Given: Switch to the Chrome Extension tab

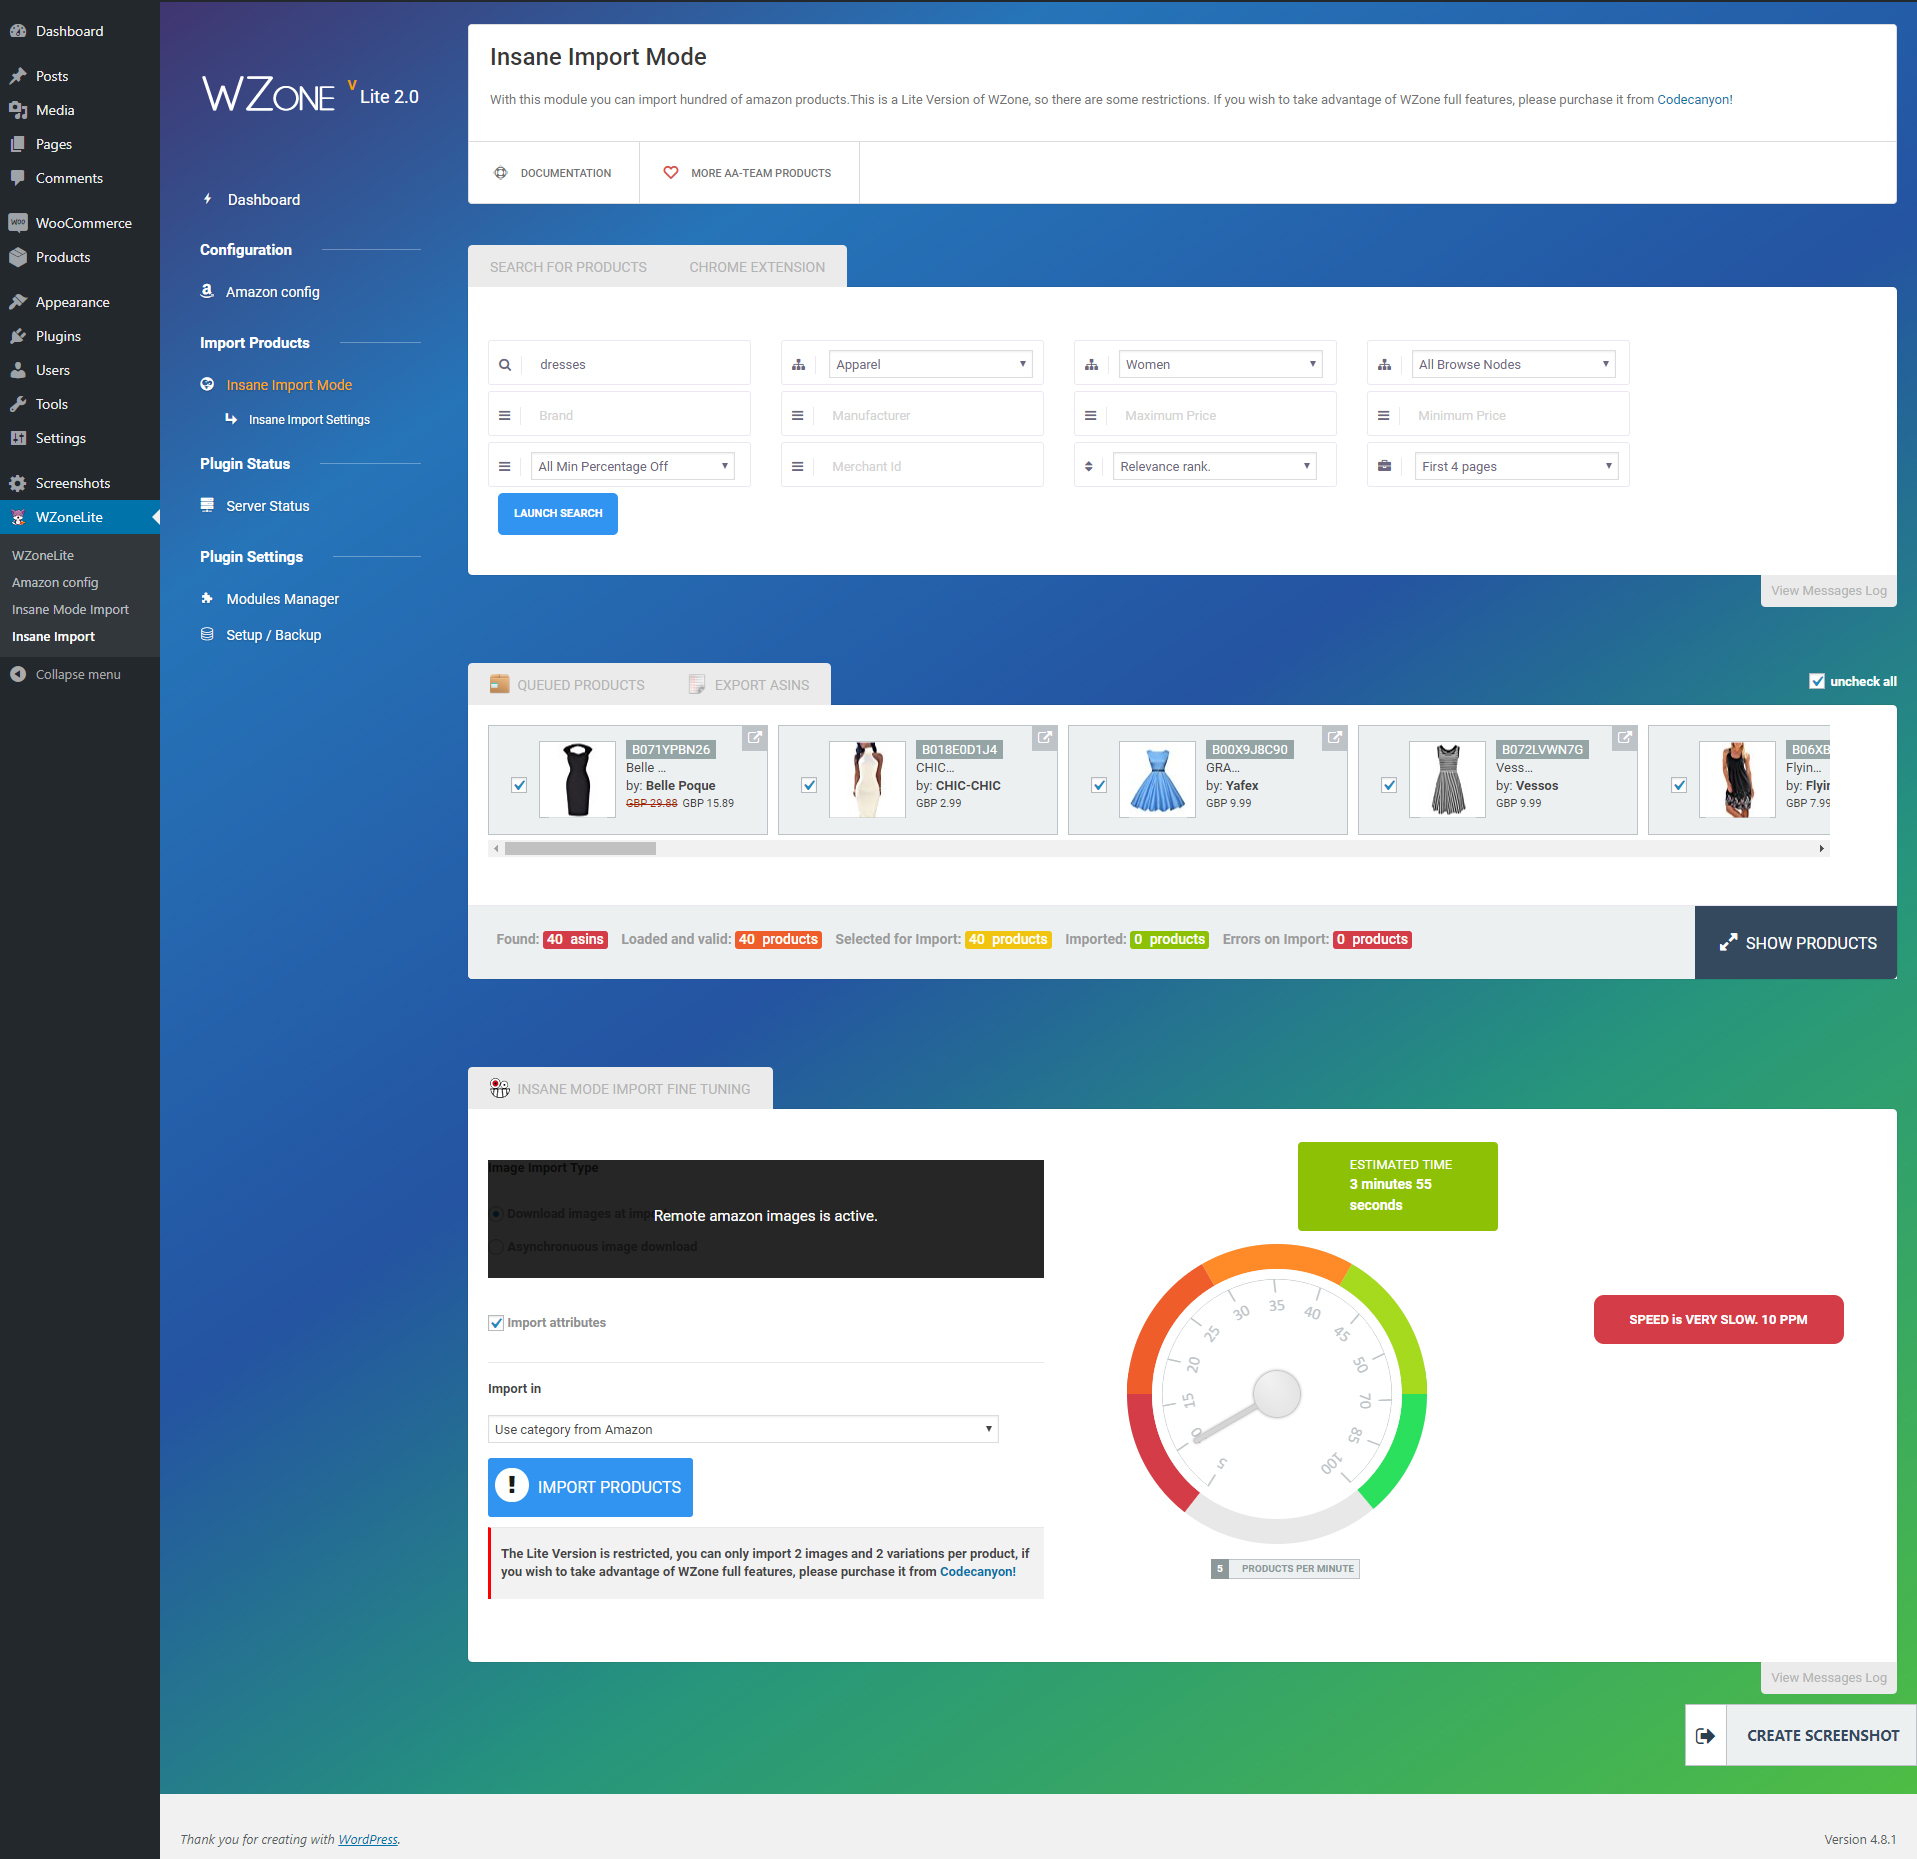Looking at the screenshot, I should (757, 267).
